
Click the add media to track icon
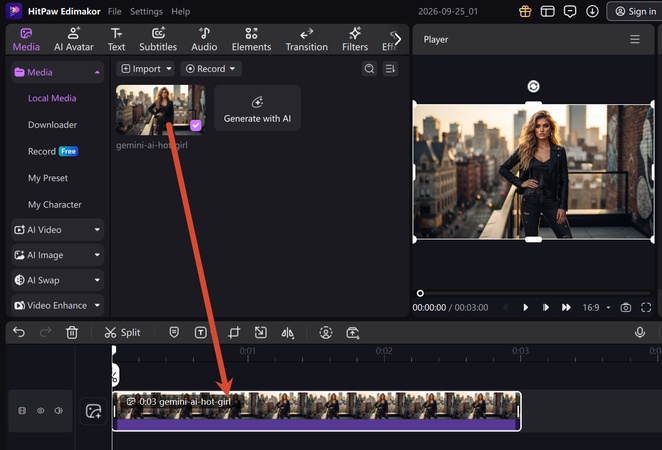(x=93, y=411)
